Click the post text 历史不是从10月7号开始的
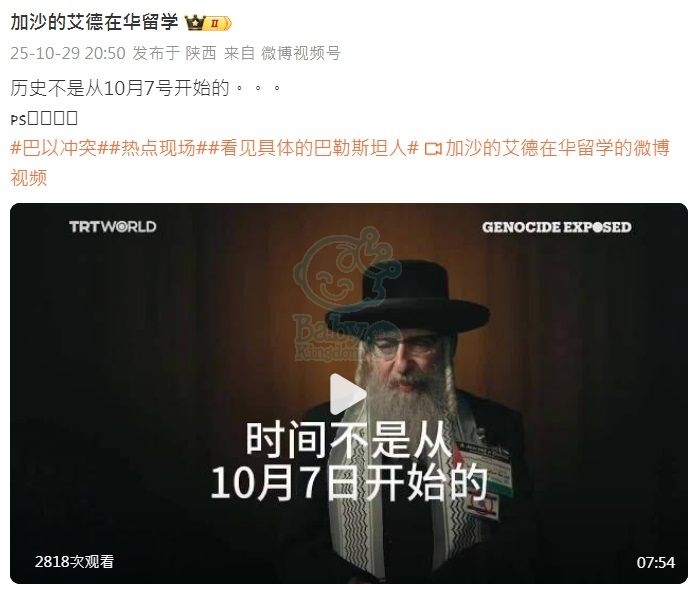 [x=120, y=88]
